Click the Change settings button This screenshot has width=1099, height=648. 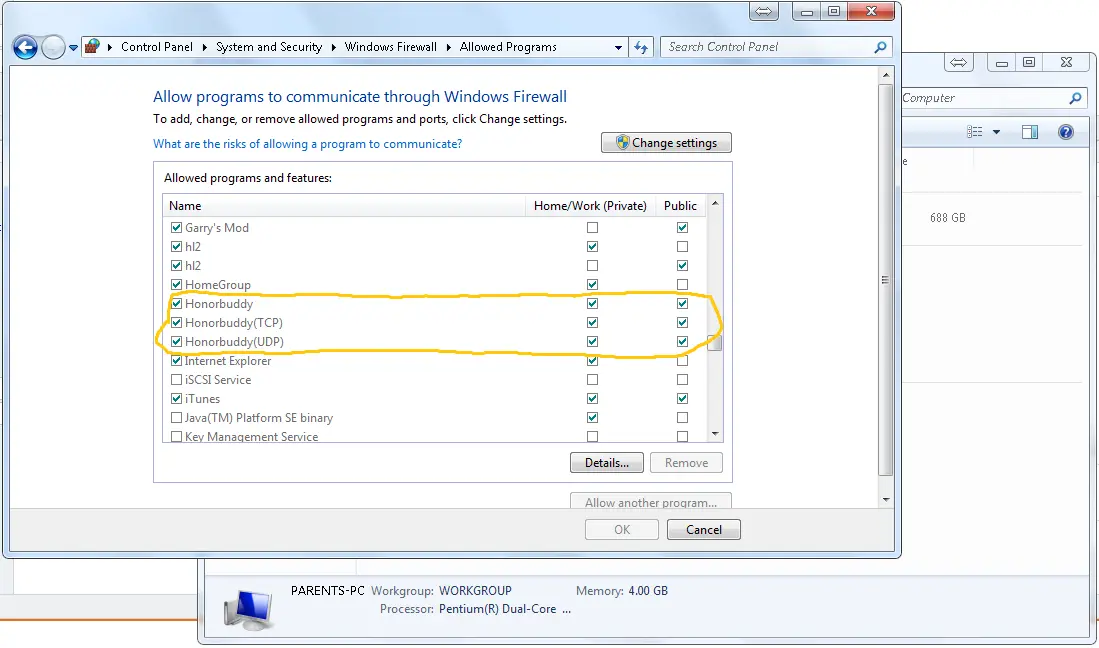pos(666,143)
